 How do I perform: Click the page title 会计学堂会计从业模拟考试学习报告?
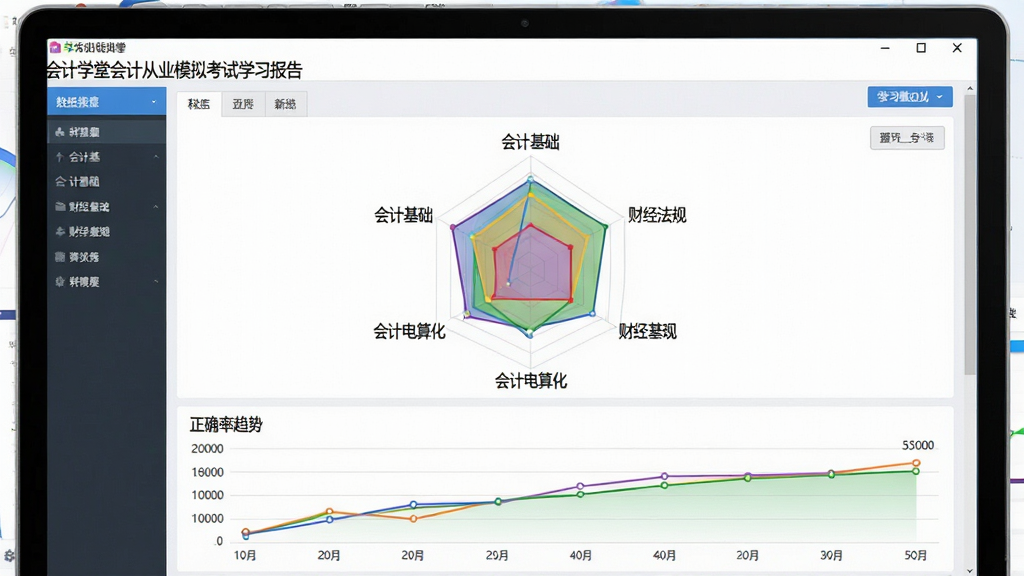click(174, 71)
